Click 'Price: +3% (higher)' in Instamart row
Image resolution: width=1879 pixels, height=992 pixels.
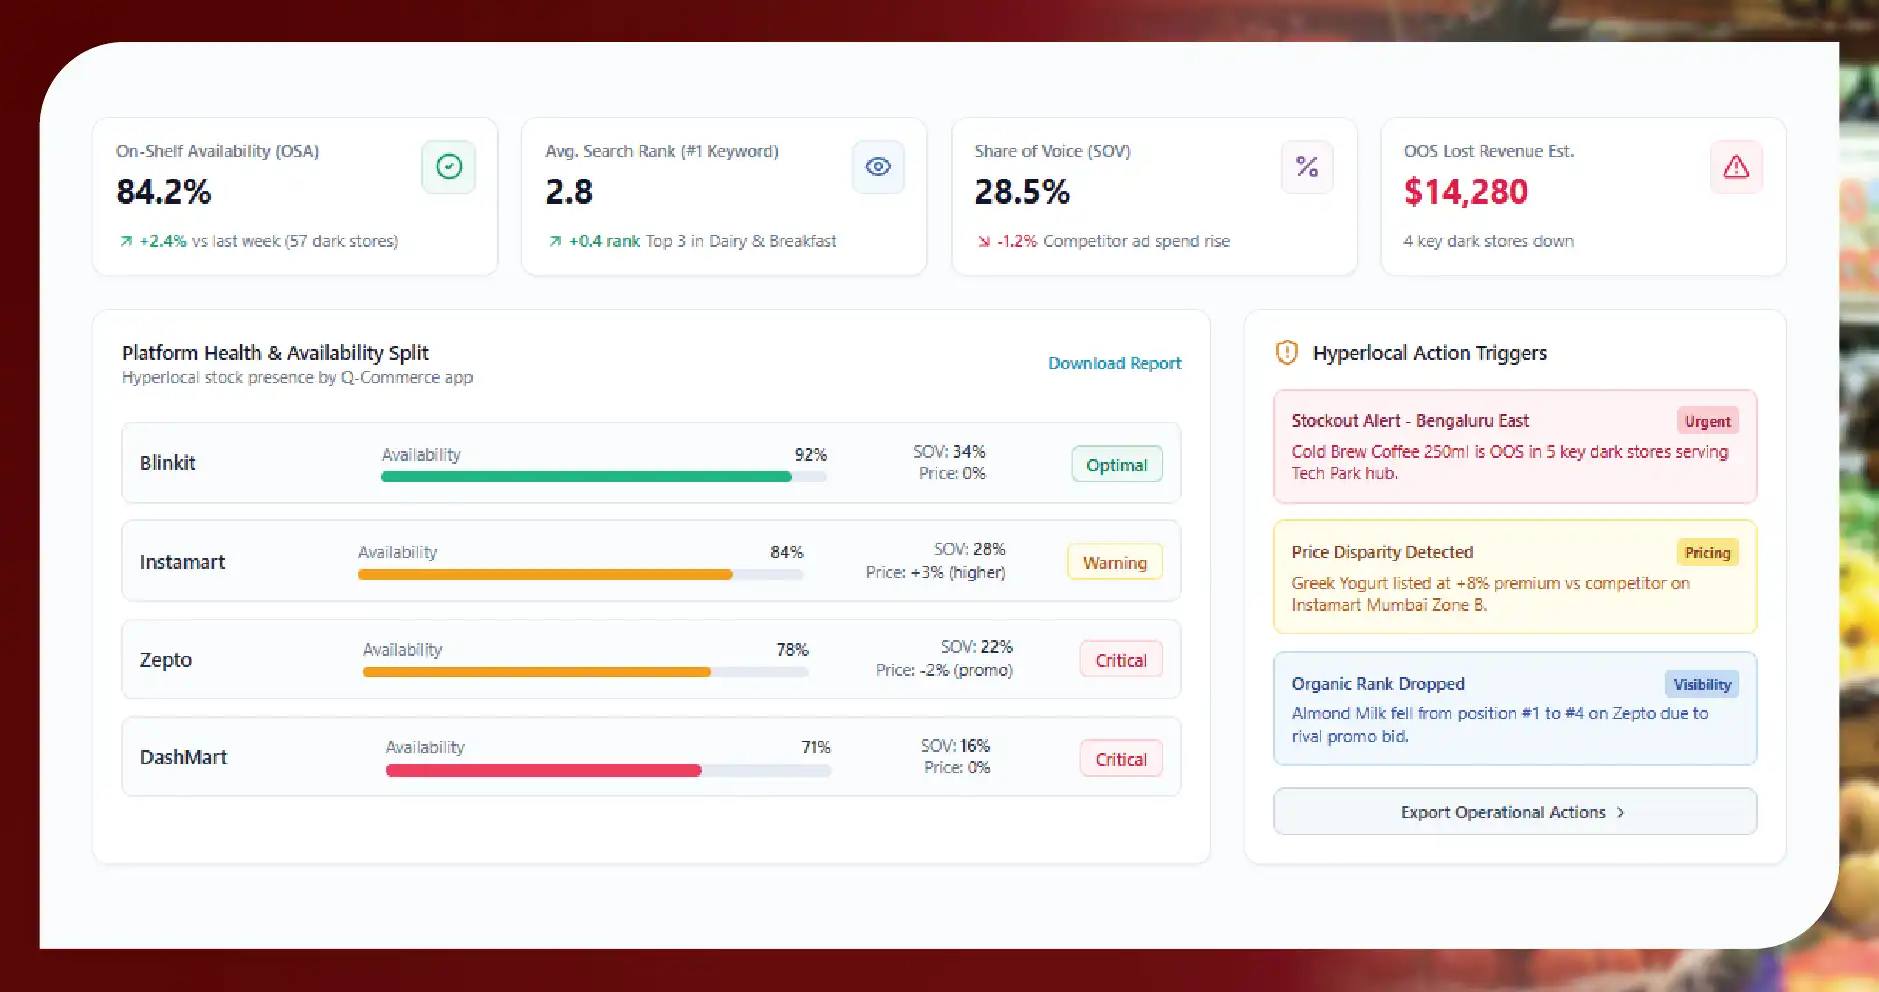(x=936, y=572)
